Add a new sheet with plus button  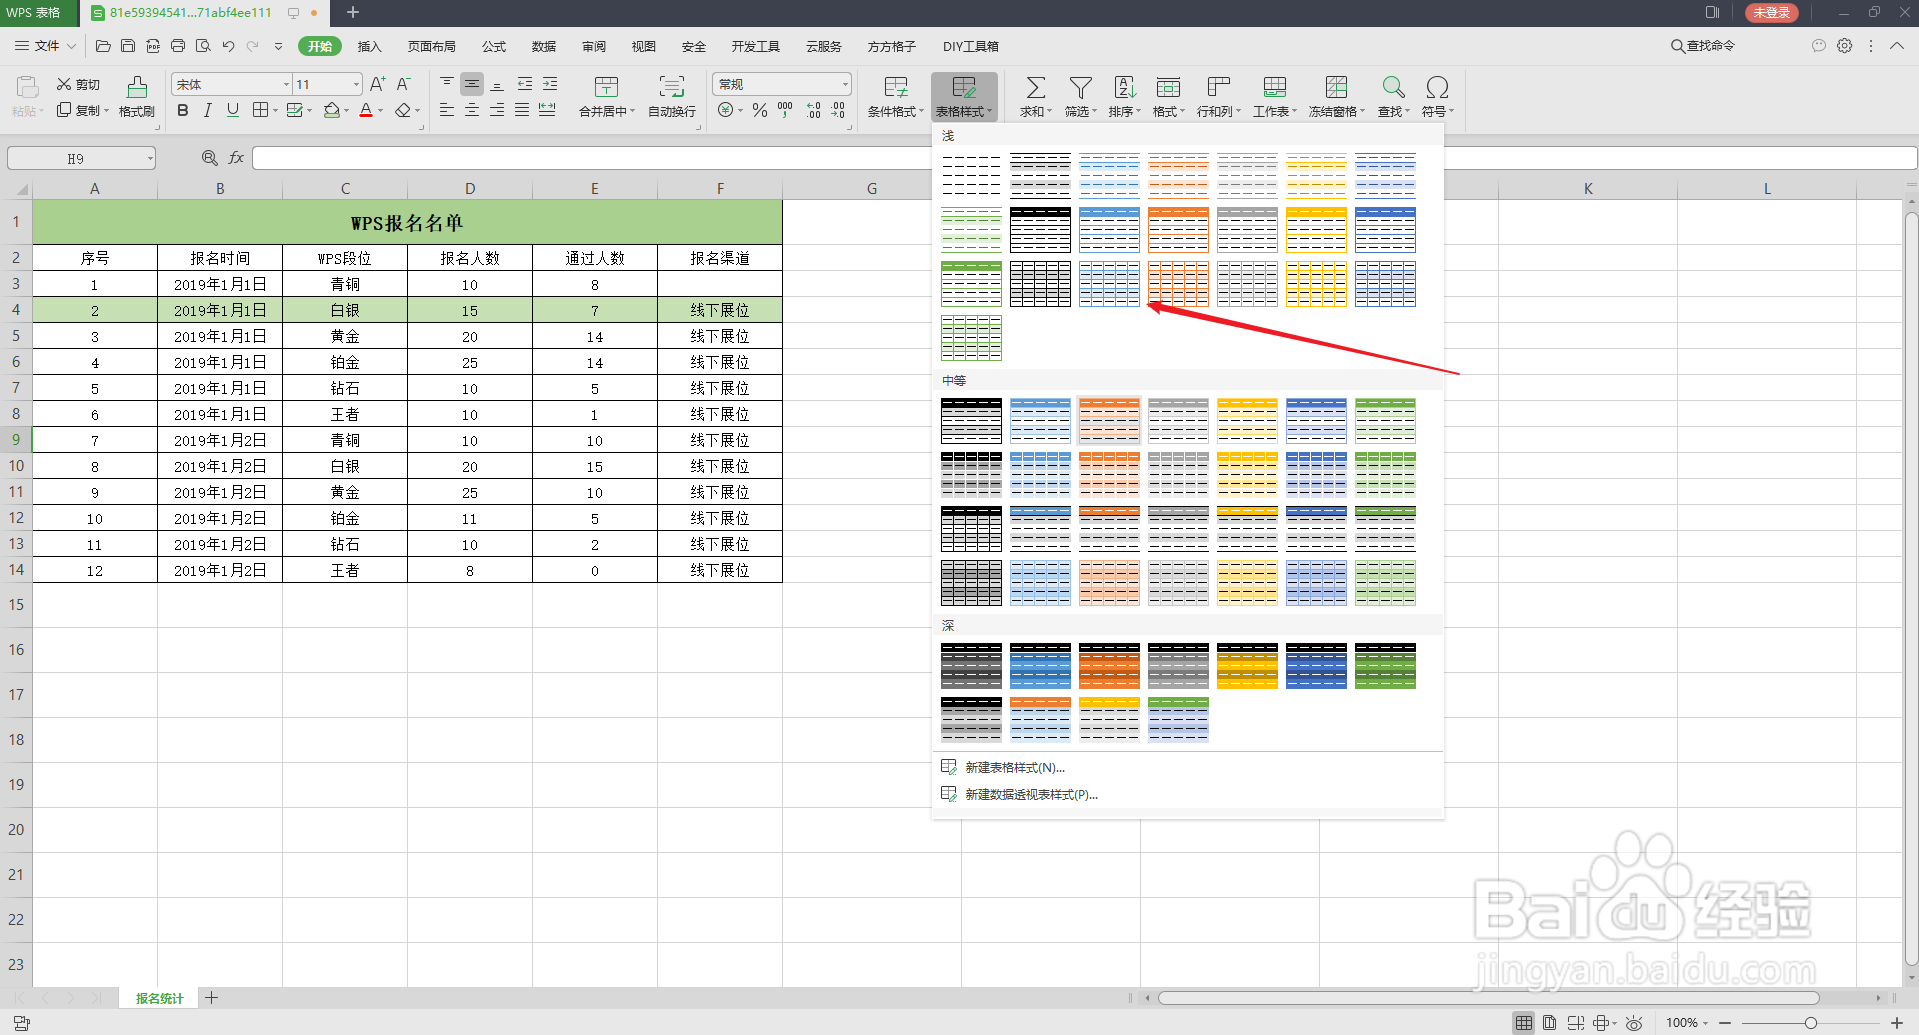pos(212,998)
